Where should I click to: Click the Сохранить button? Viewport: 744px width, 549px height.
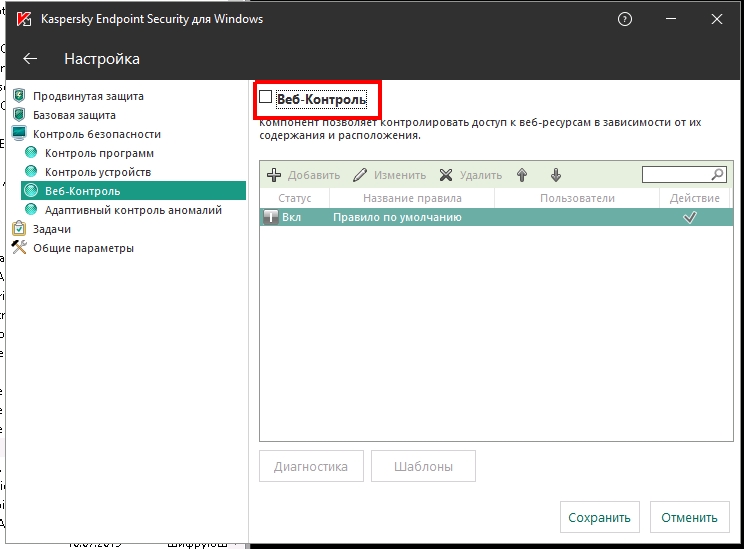pyautogui.click(x=599, y=518)
